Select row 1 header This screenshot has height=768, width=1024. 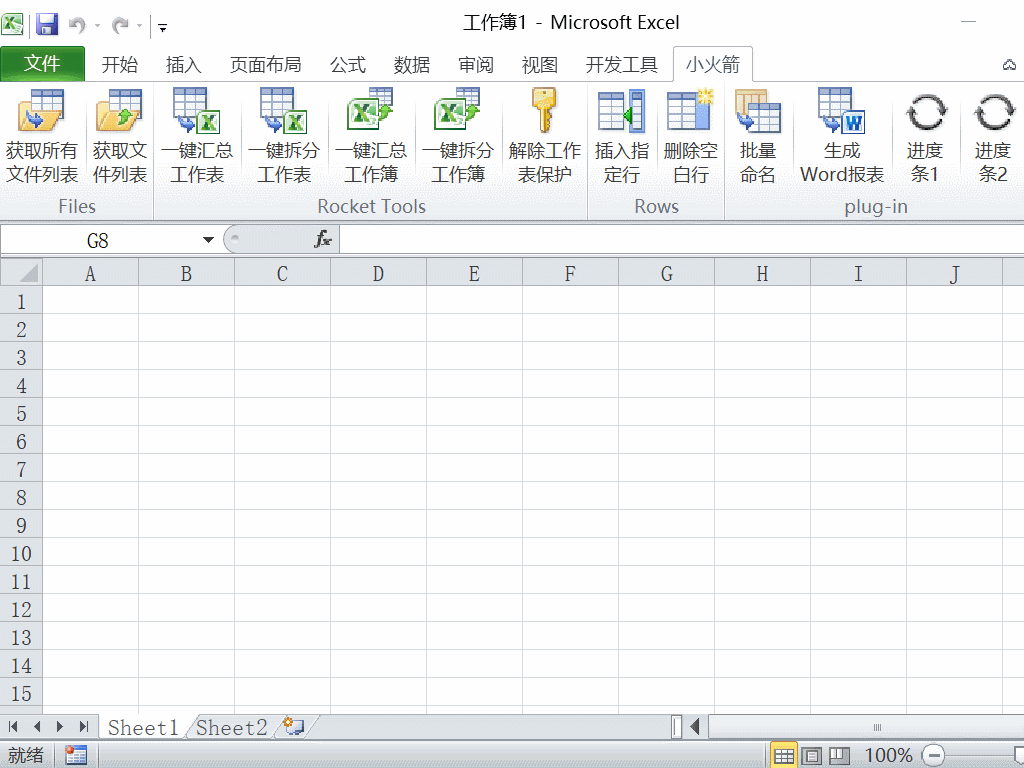coord(21,301)
